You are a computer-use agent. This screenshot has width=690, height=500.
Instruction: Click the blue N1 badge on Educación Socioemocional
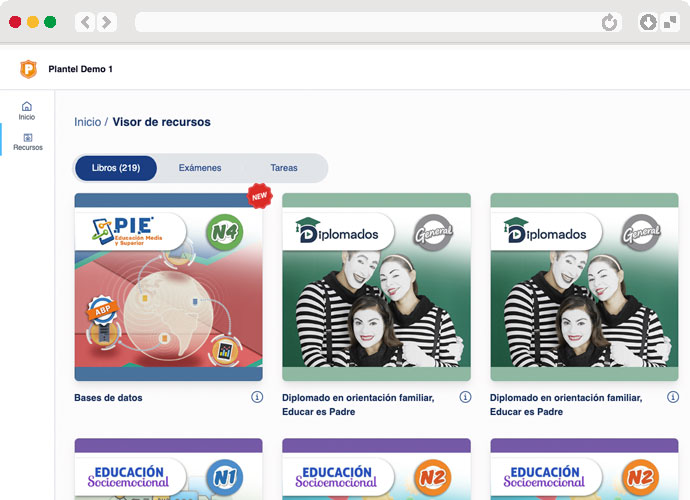pyautogui.click(x=225, y=478)
